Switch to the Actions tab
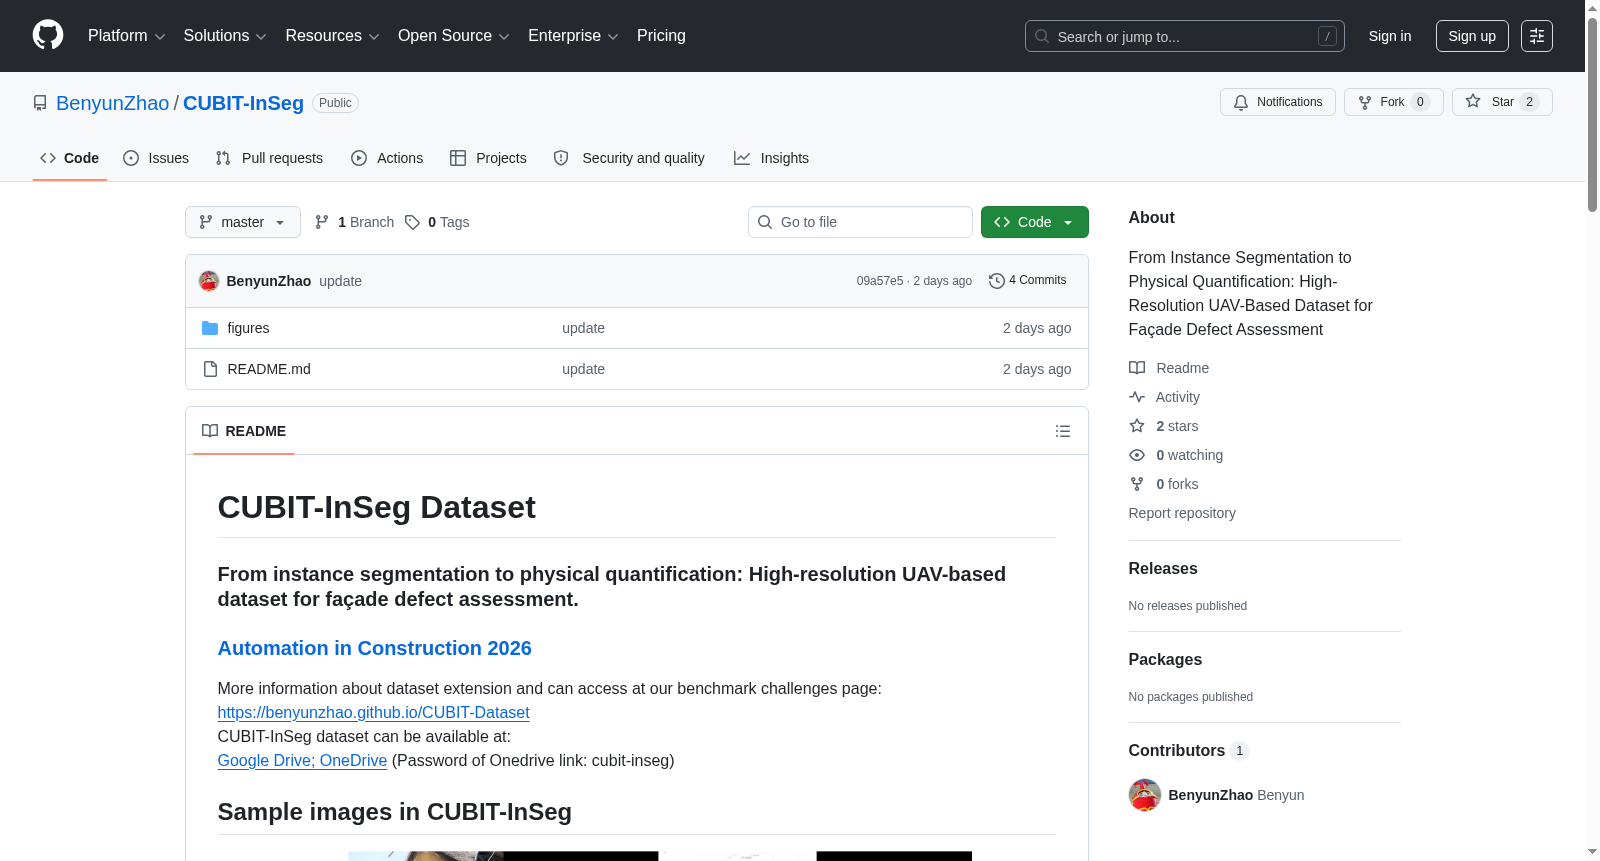The height and width of the screenshot is (861, 1600). 387,158
